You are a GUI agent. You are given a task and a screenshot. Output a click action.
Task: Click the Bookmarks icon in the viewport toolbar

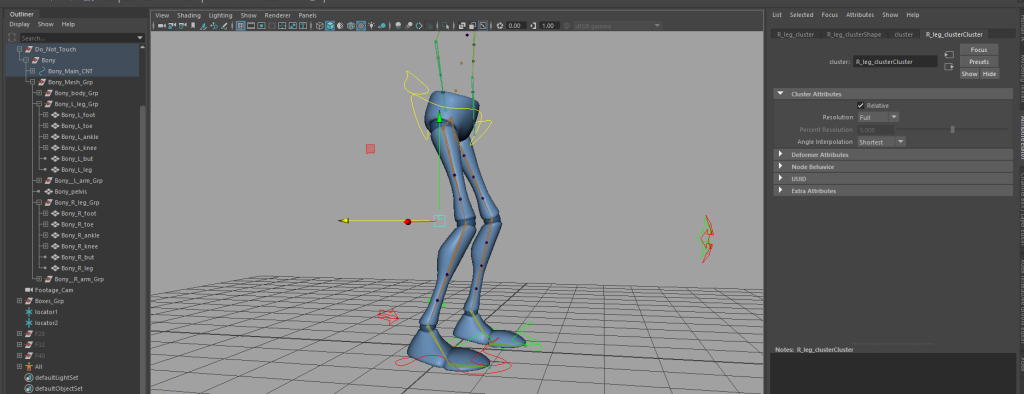tap(193, 25)
